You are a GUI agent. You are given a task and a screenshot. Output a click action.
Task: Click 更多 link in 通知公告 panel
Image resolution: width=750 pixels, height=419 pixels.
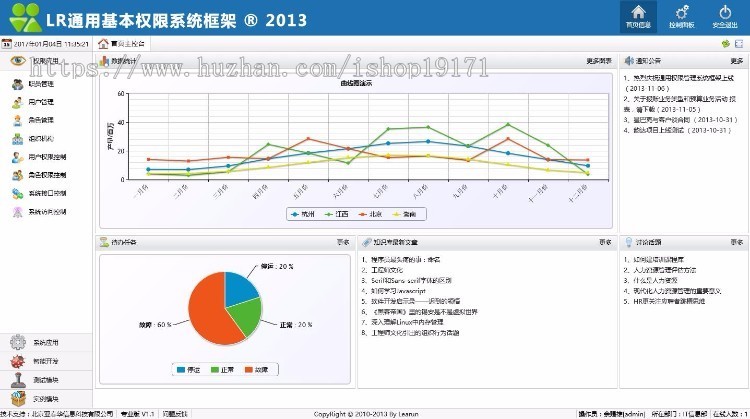pyautogui.click(x=737, y=61)
